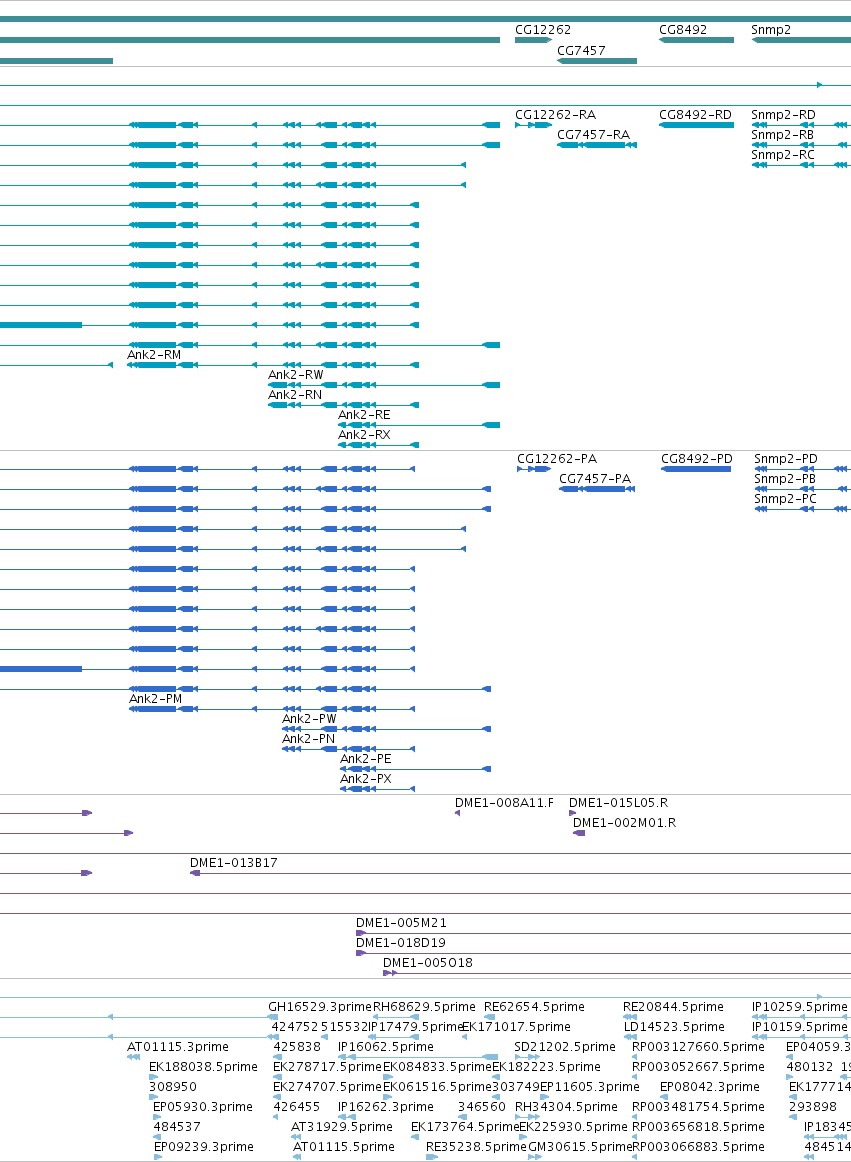Select clone end DME1-002M01.R
The image size is (851, 1162).
coord(624,823)
